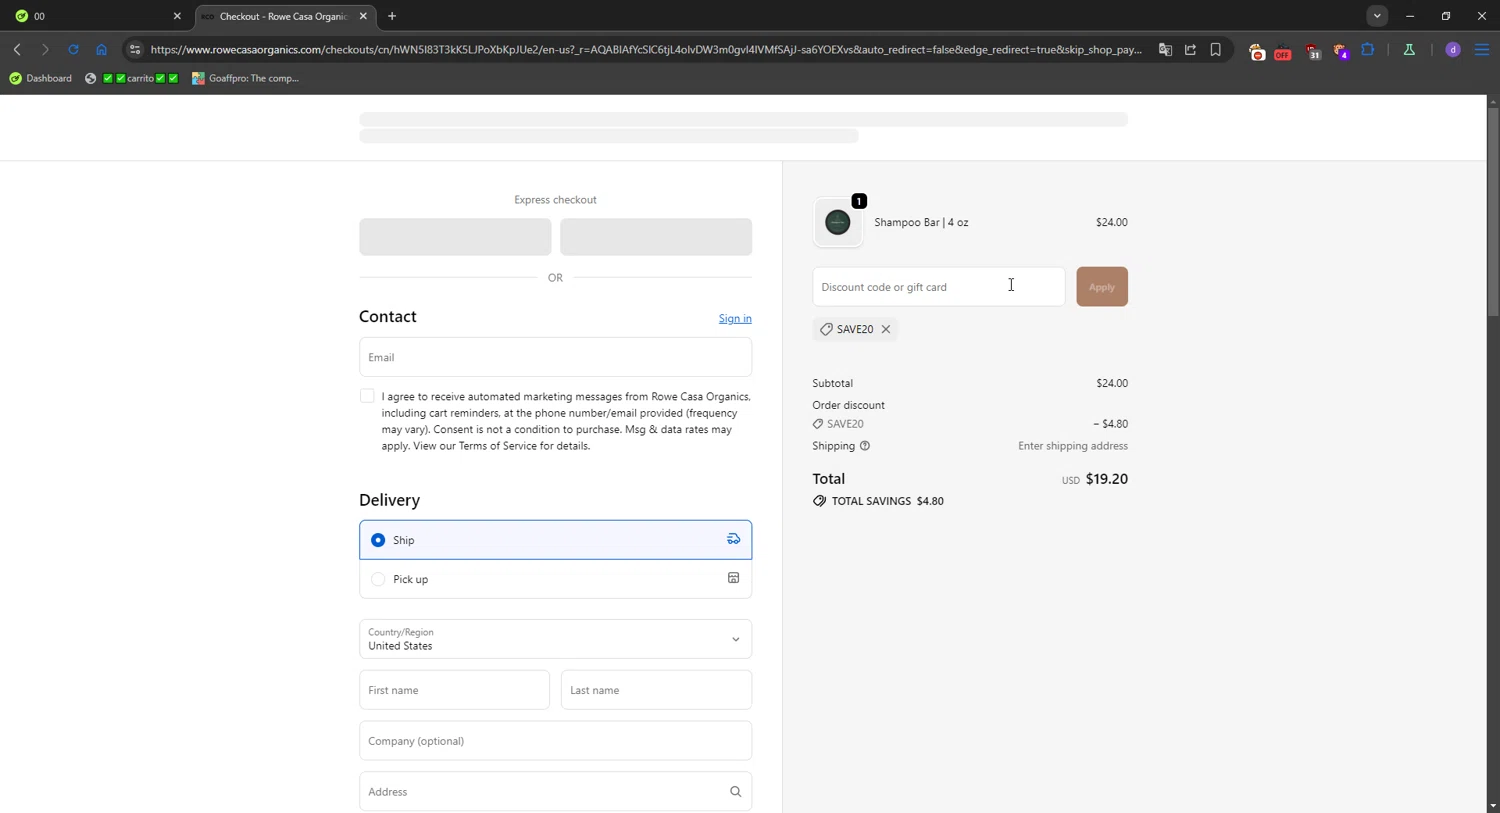Click the share page icon
The width and height of the screenshot is (1500, 813).
click(x=1190, y=49)
